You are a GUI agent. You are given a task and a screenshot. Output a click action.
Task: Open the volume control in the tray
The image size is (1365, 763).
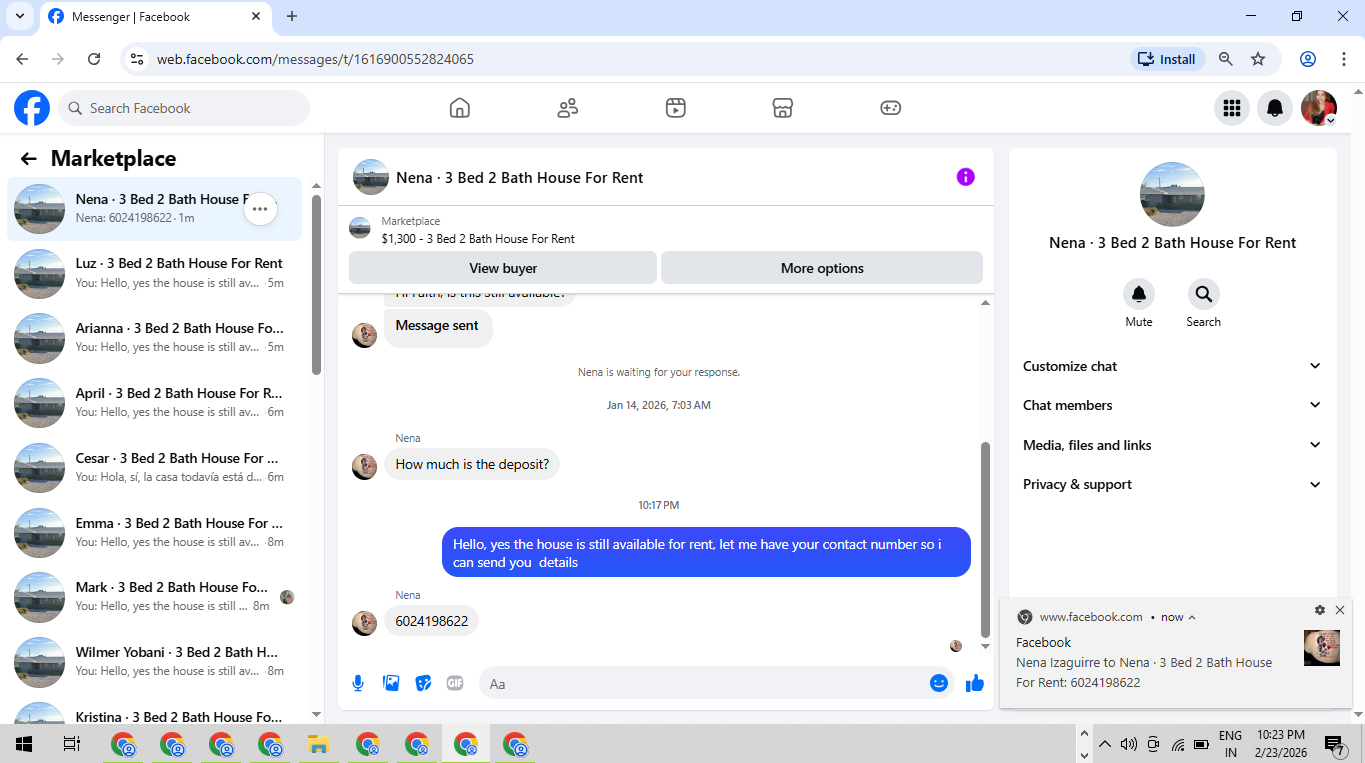pos(1129,744)
